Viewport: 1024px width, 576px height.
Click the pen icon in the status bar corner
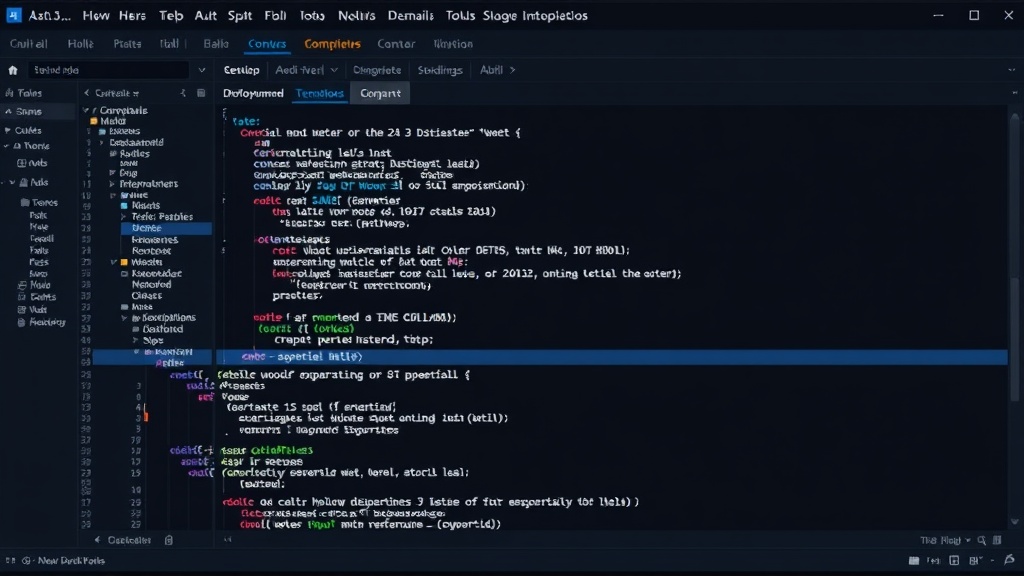click(1009, 560)
